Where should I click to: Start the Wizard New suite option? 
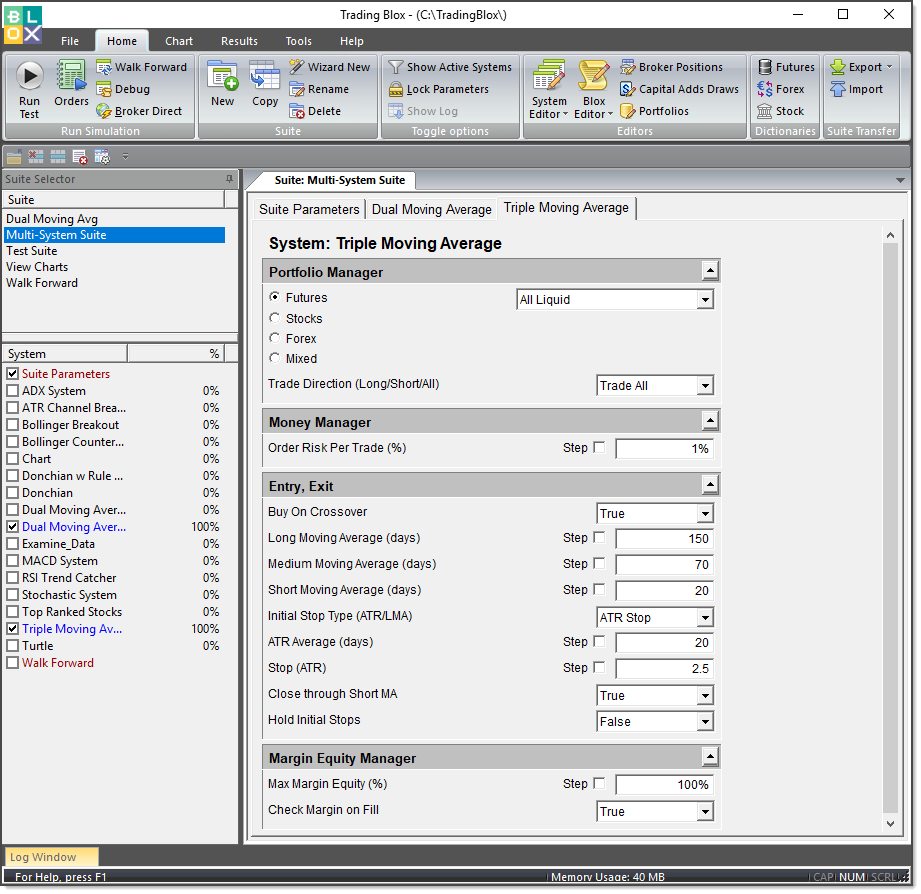(330, 67)
